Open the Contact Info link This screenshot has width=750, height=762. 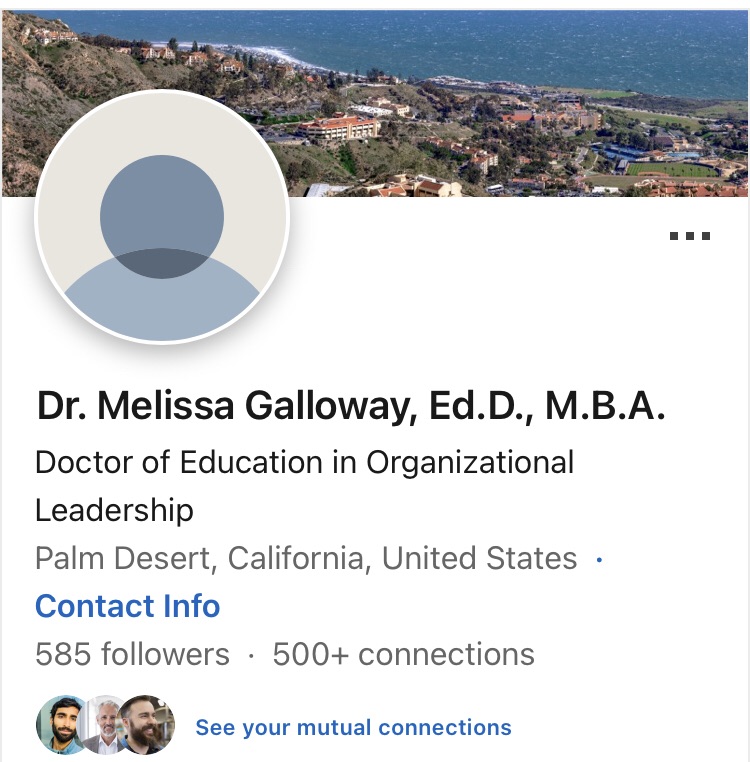[127, 606]
